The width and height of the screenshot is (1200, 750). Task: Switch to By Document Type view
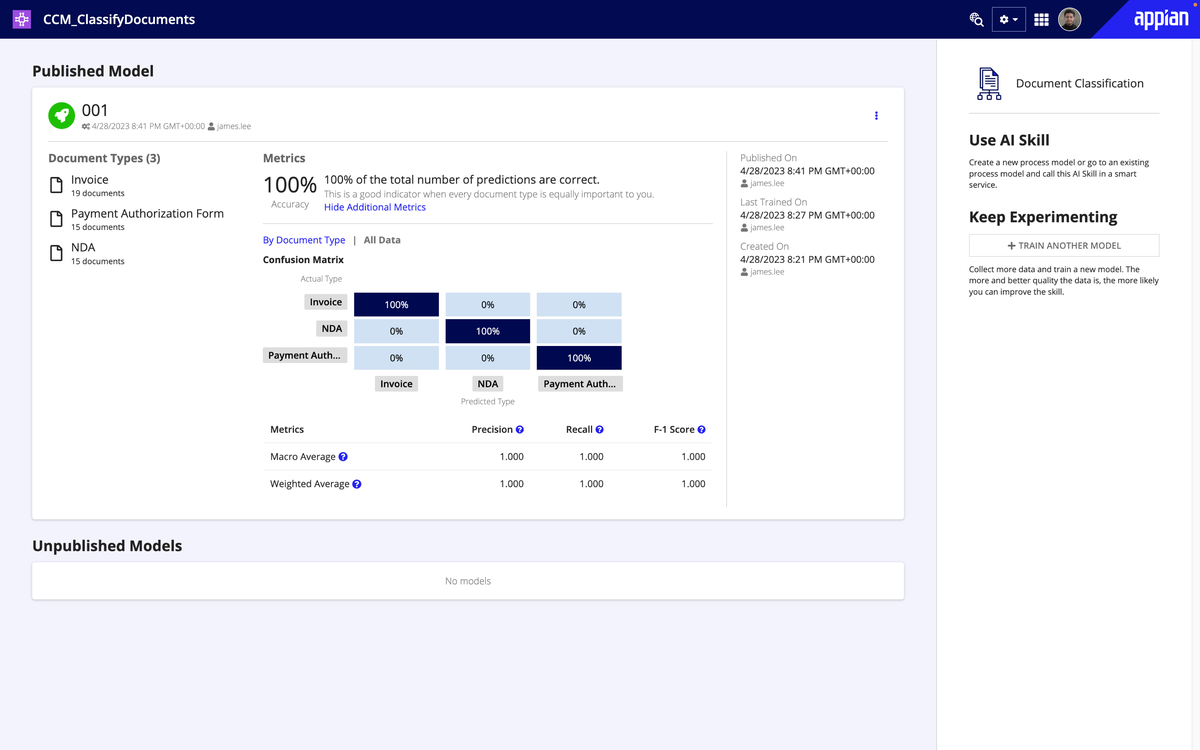click(x=304, y=240)
